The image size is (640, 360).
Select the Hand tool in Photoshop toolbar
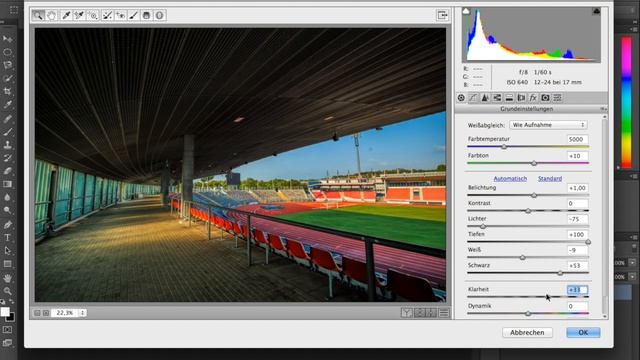point(7,278)
